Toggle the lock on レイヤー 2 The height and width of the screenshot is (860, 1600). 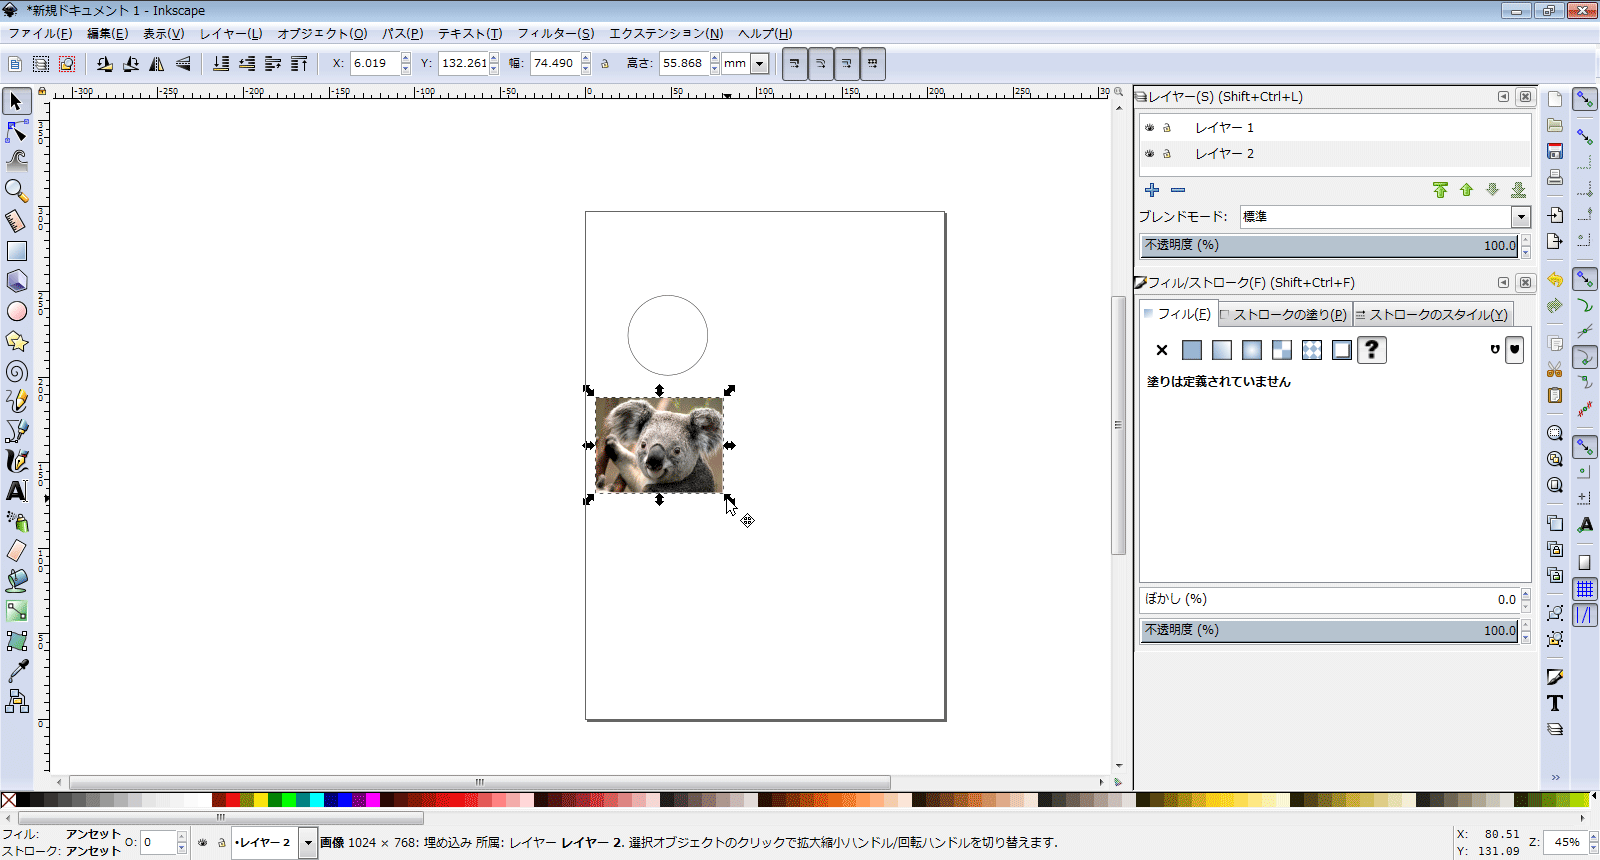point(1166,154)
